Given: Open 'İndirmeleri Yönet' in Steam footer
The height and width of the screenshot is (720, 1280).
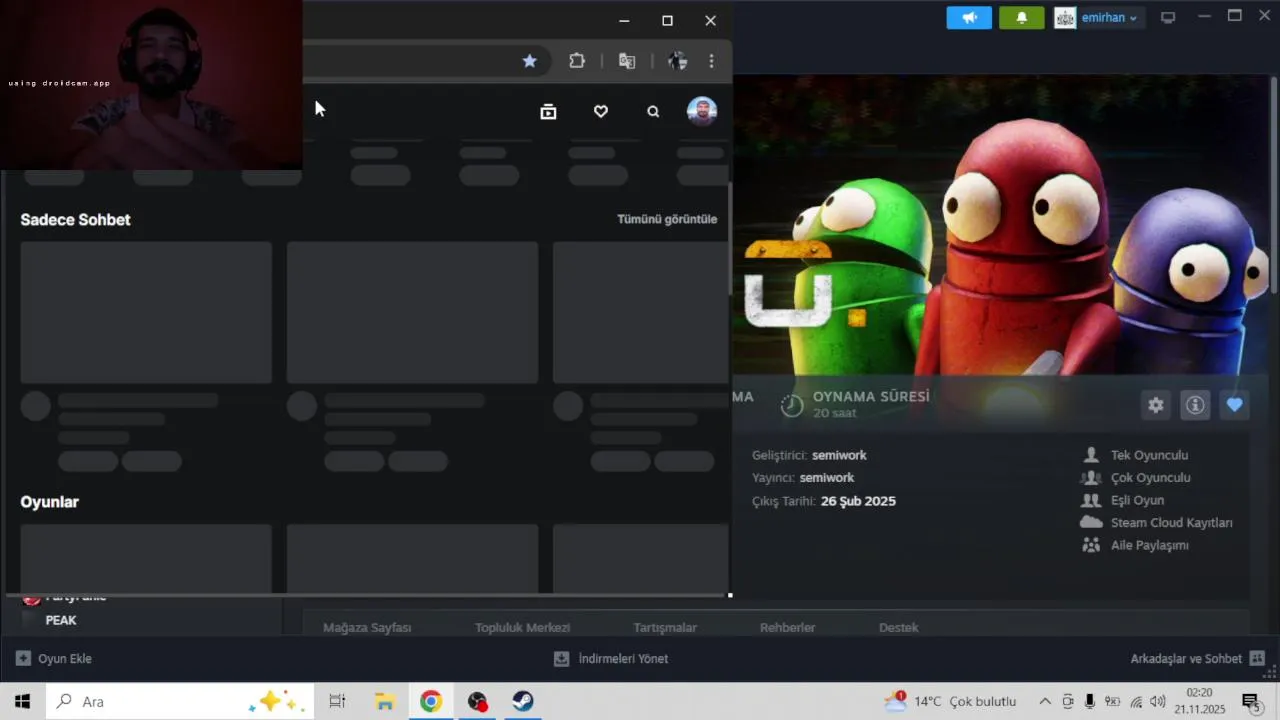Looking at the screenshot, I should coord(611,659).
